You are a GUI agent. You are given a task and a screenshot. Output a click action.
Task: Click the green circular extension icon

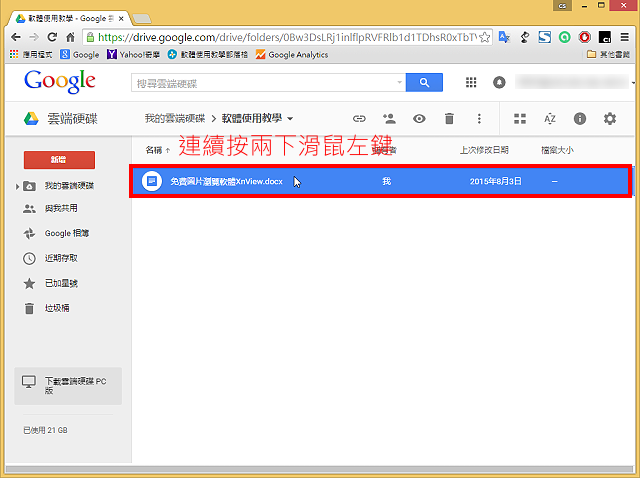pos(565,38)
